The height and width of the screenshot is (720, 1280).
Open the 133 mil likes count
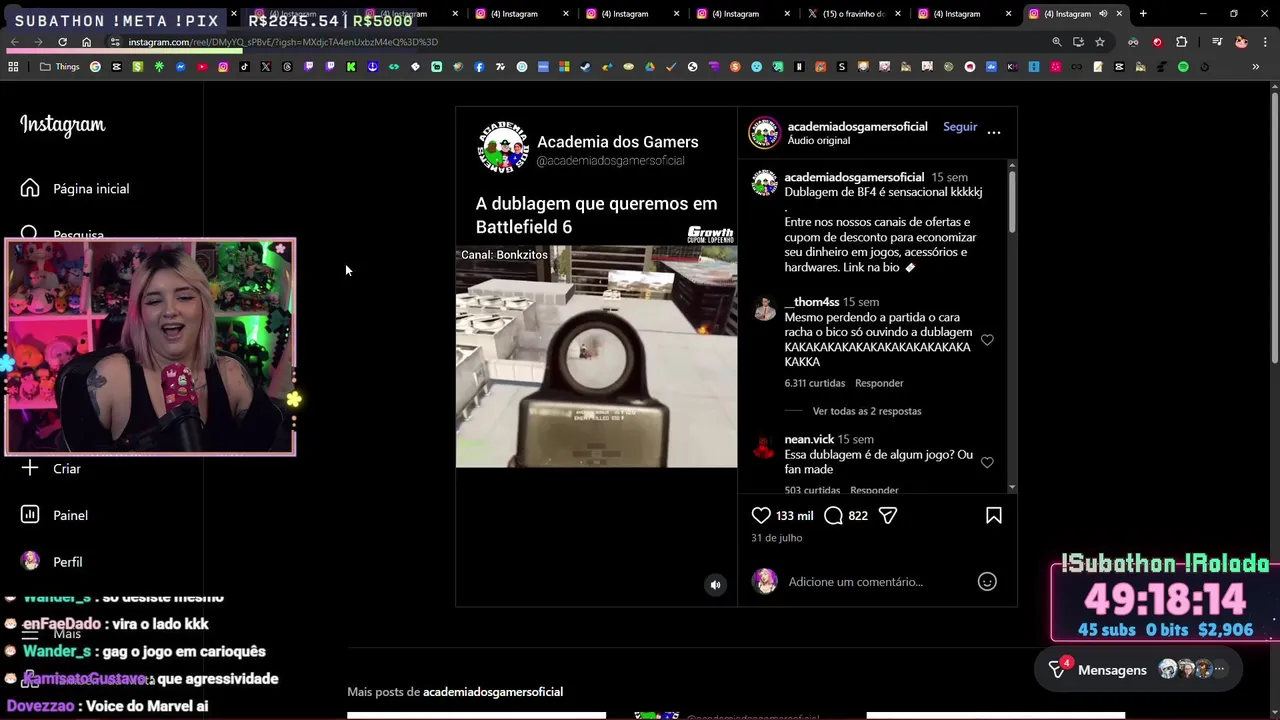point(795,516)
